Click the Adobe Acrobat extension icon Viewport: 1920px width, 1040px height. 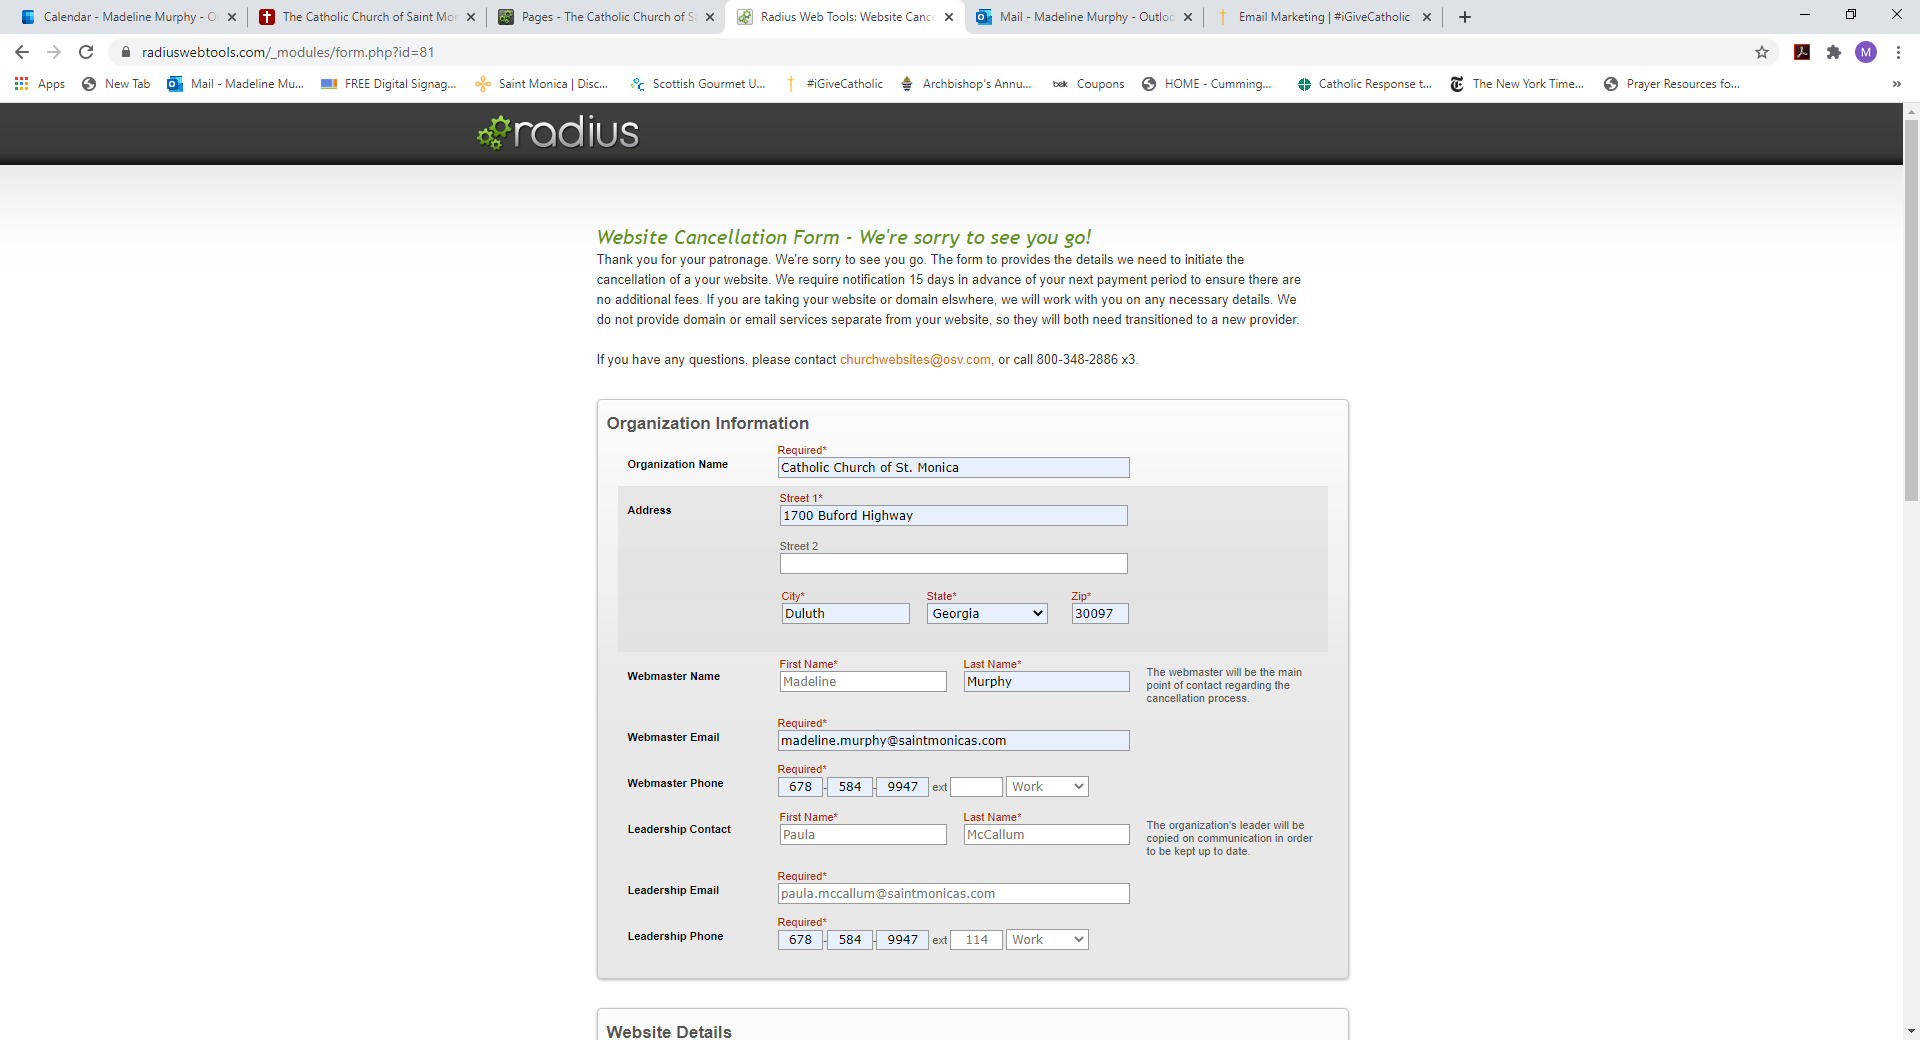point(1802,52)
